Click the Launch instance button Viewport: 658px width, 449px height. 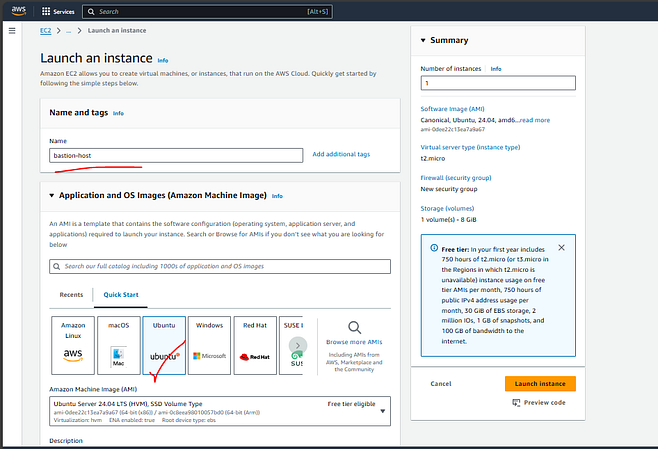540,384
